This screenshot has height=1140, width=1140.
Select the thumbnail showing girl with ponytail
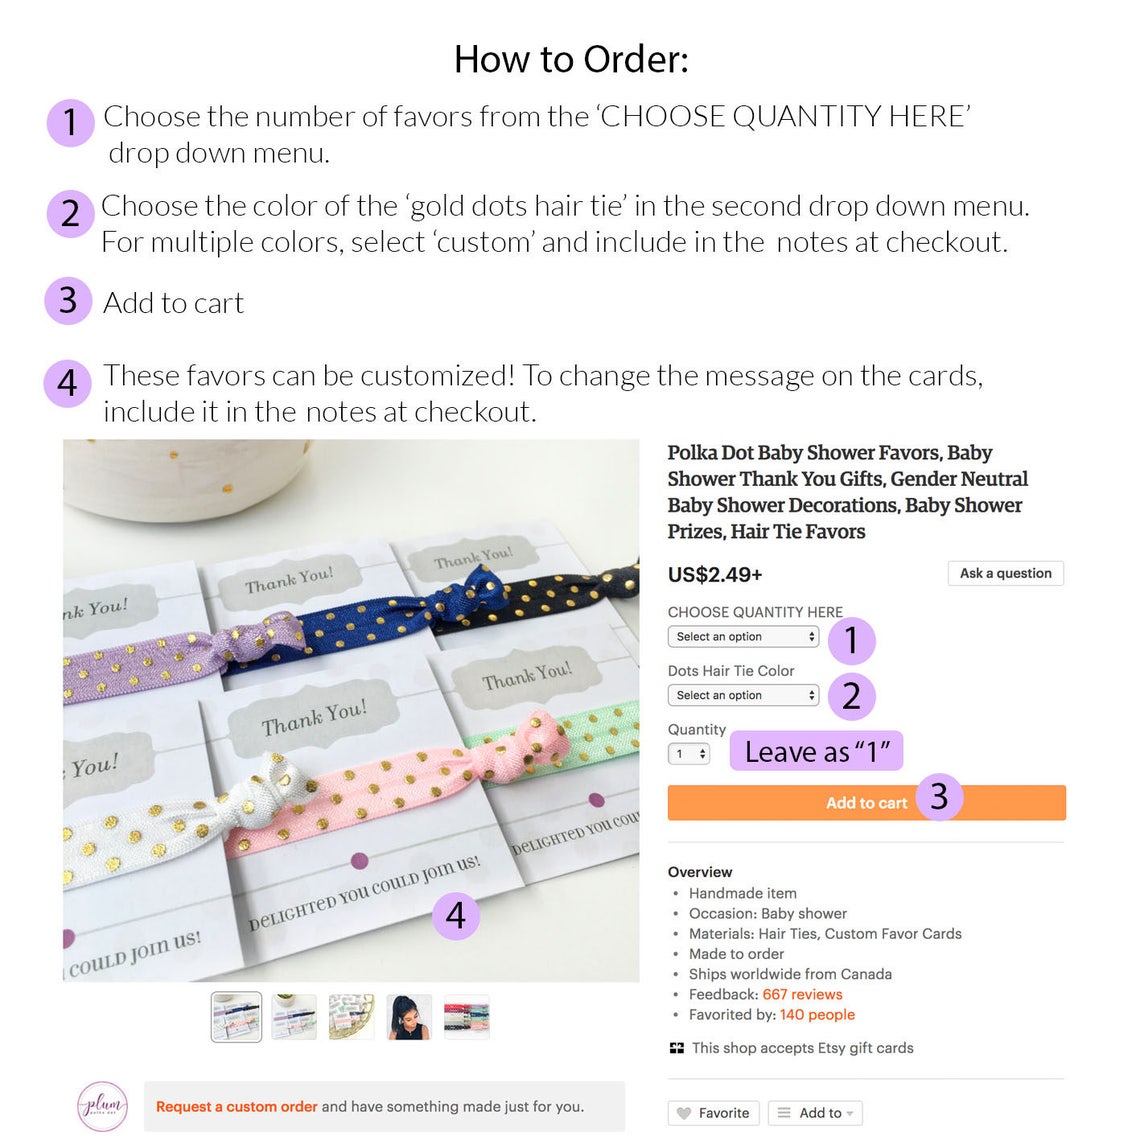pos(409,1016)
